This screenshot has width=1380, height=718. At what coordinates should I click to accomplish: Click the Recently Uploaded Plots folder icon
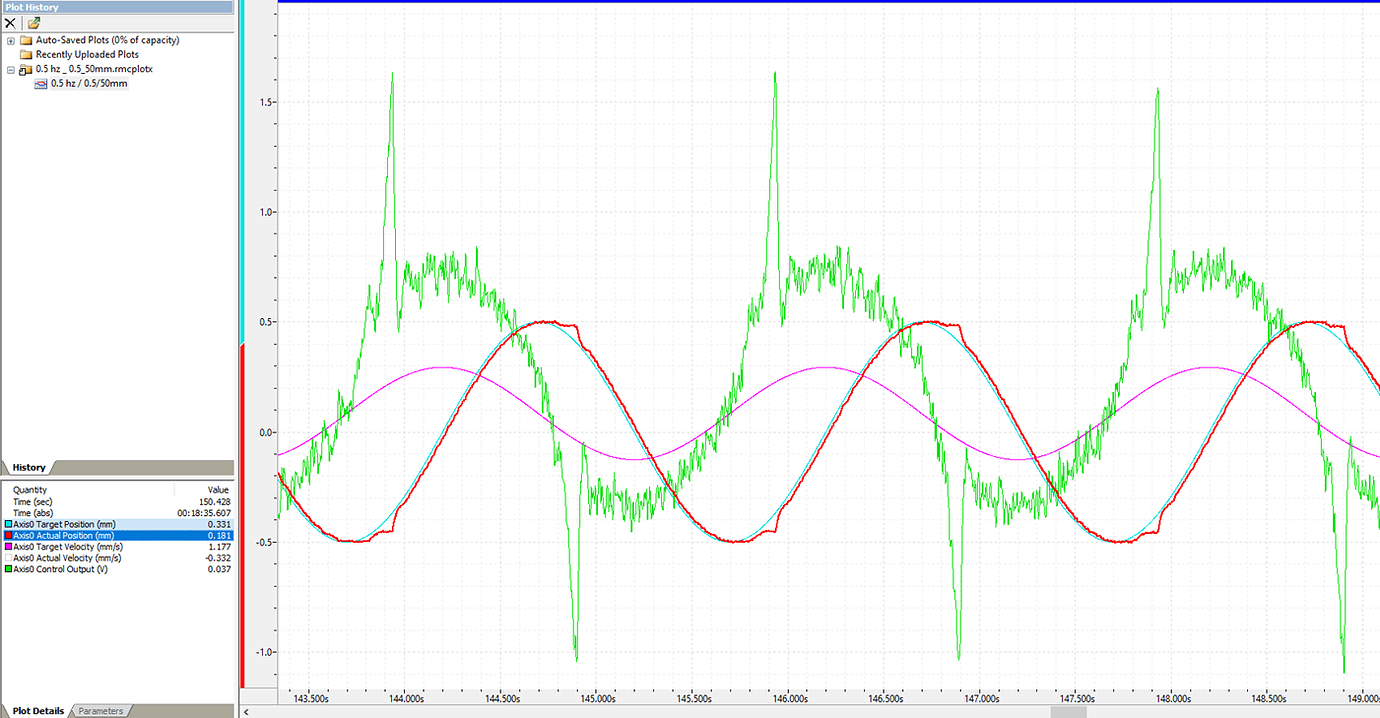pos(26,54)
